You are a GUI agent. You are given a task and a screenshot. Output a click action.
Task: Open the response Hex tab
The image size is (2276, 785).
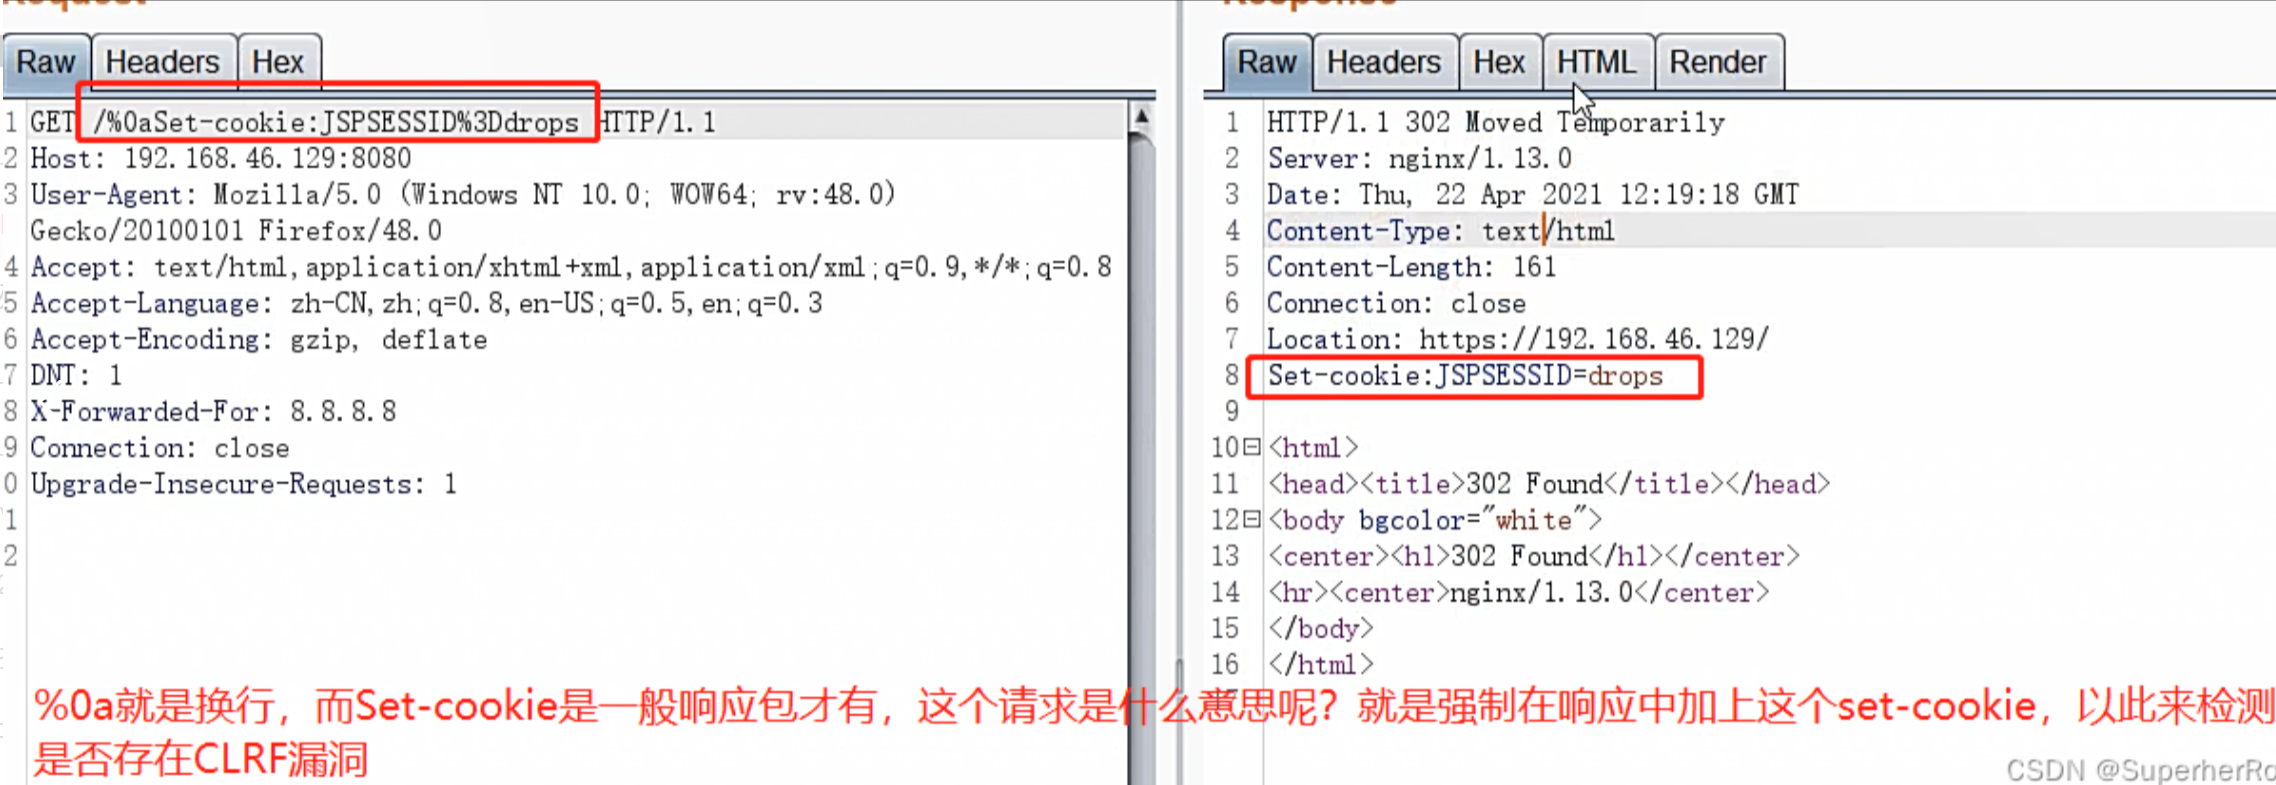click(x=1499, y=62)
